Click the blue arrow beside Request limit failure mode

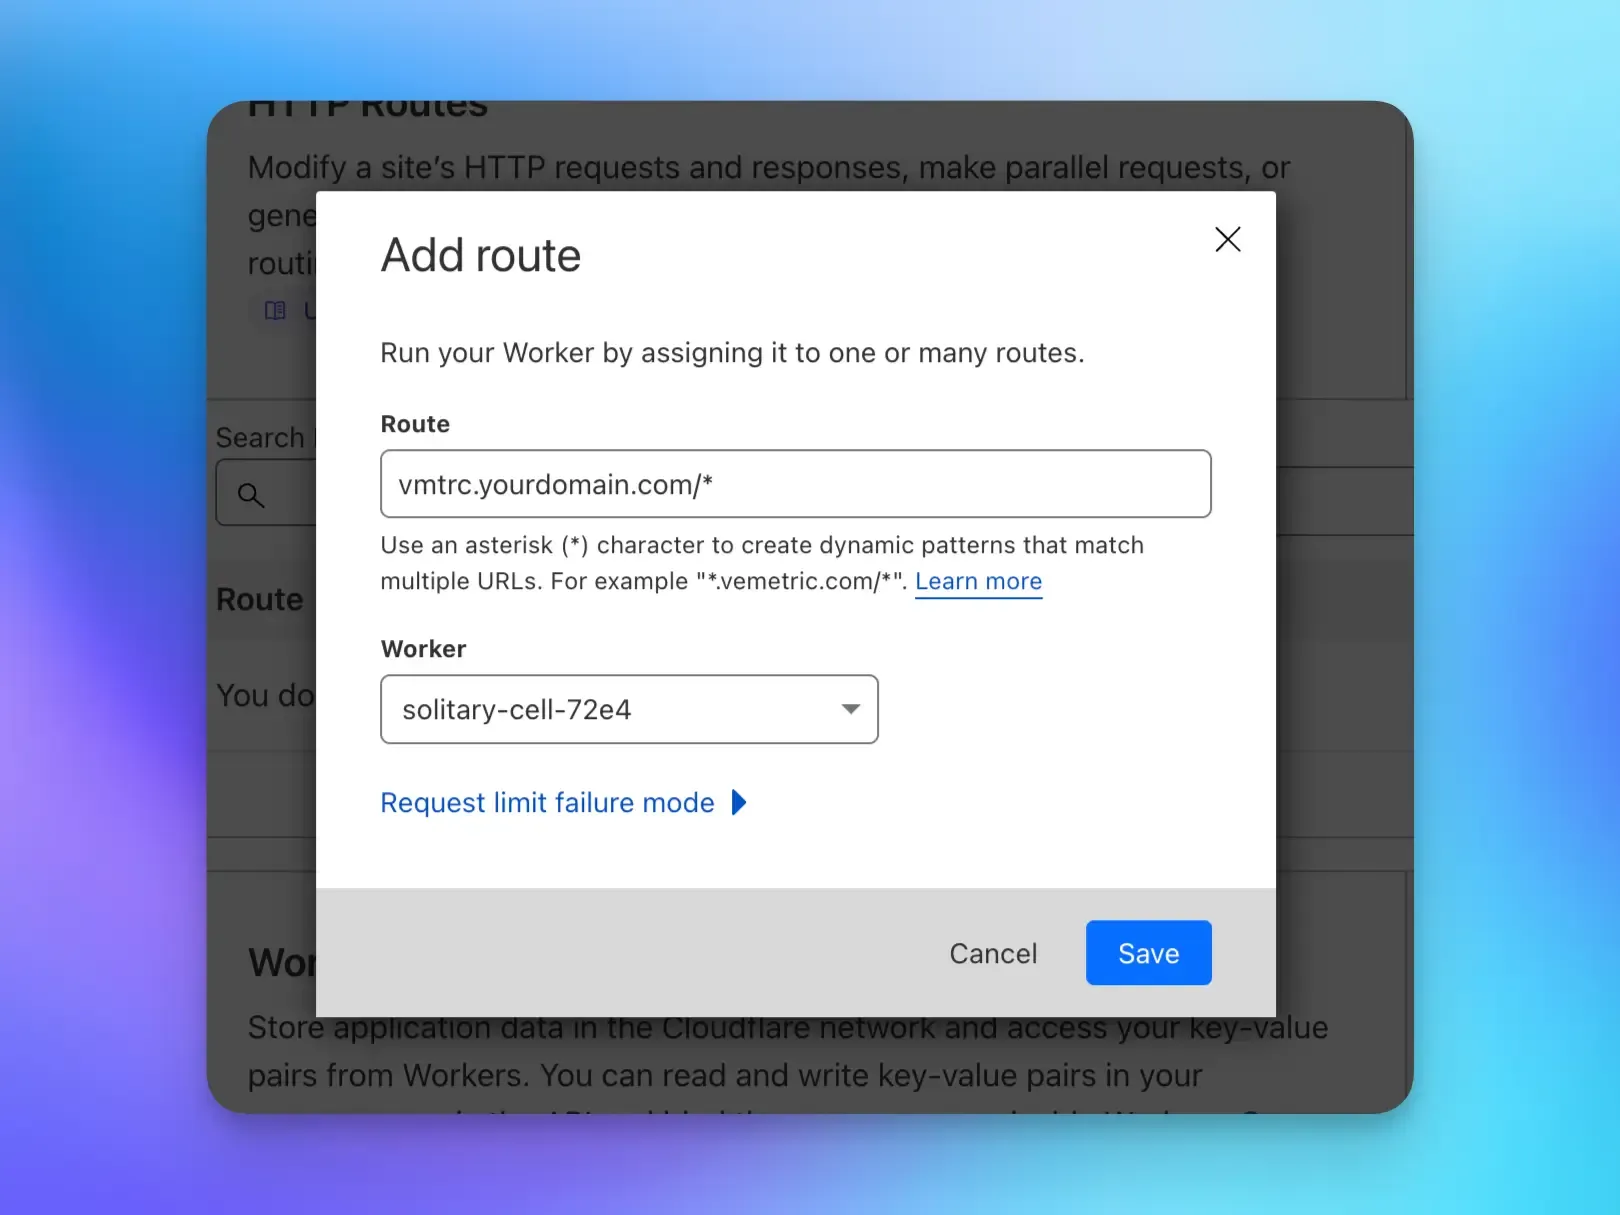click(x=739, y=802)
